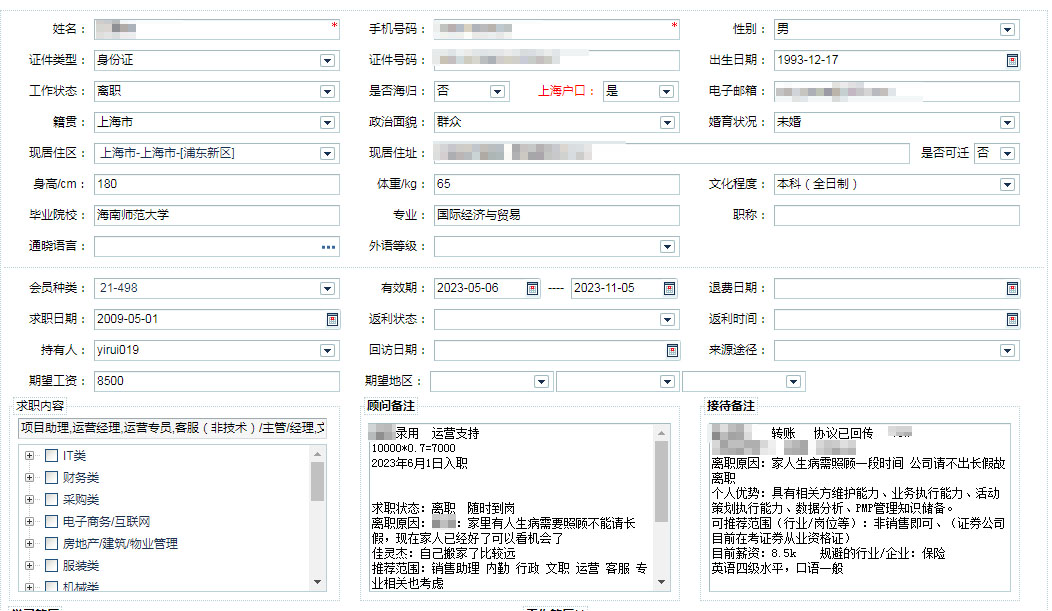Open the 性别 dropdown

point(1007,30)
